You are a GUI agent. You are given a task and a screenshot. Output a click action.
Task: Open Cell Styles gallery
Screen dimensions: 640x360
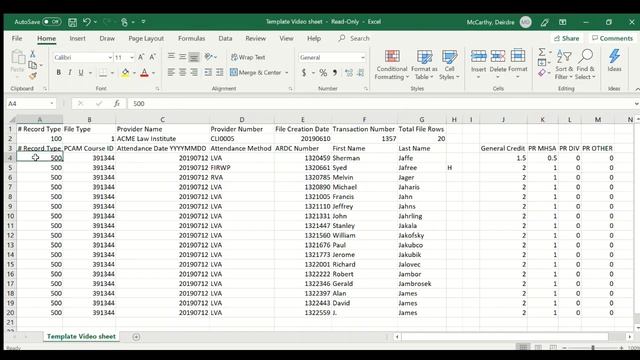[449, 65]
